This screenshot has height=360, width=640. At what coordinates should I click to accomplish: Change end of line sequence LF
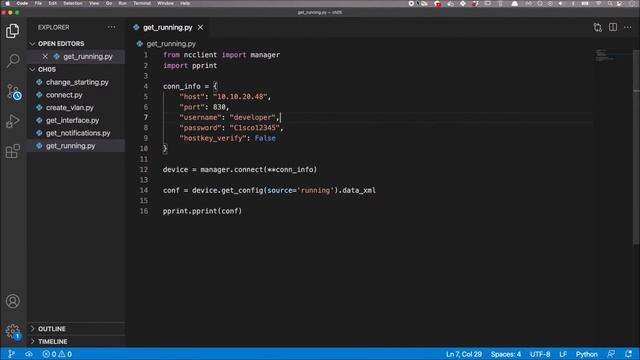[563, 354]
